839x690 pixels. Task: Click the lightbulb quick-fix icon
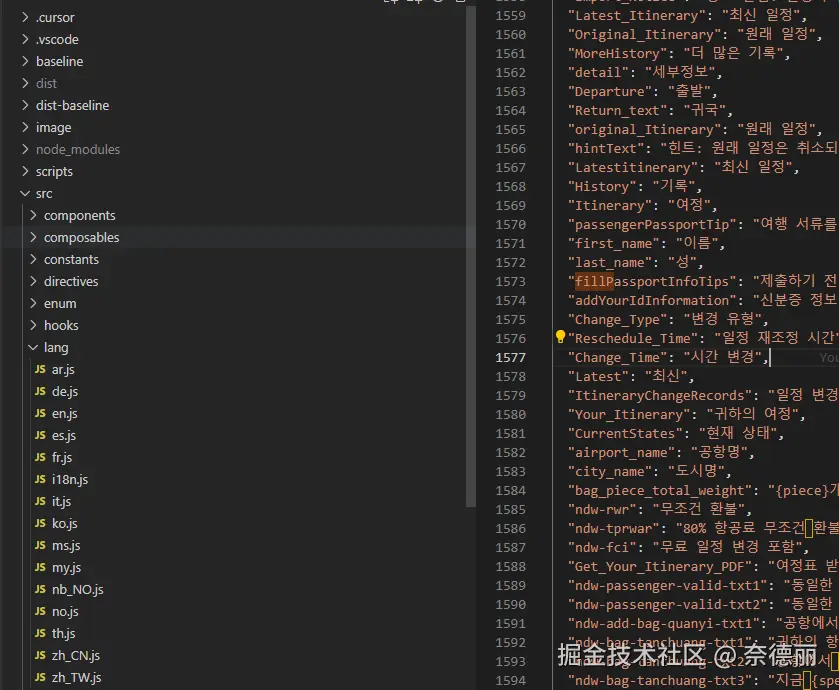[x=560, y=336]
